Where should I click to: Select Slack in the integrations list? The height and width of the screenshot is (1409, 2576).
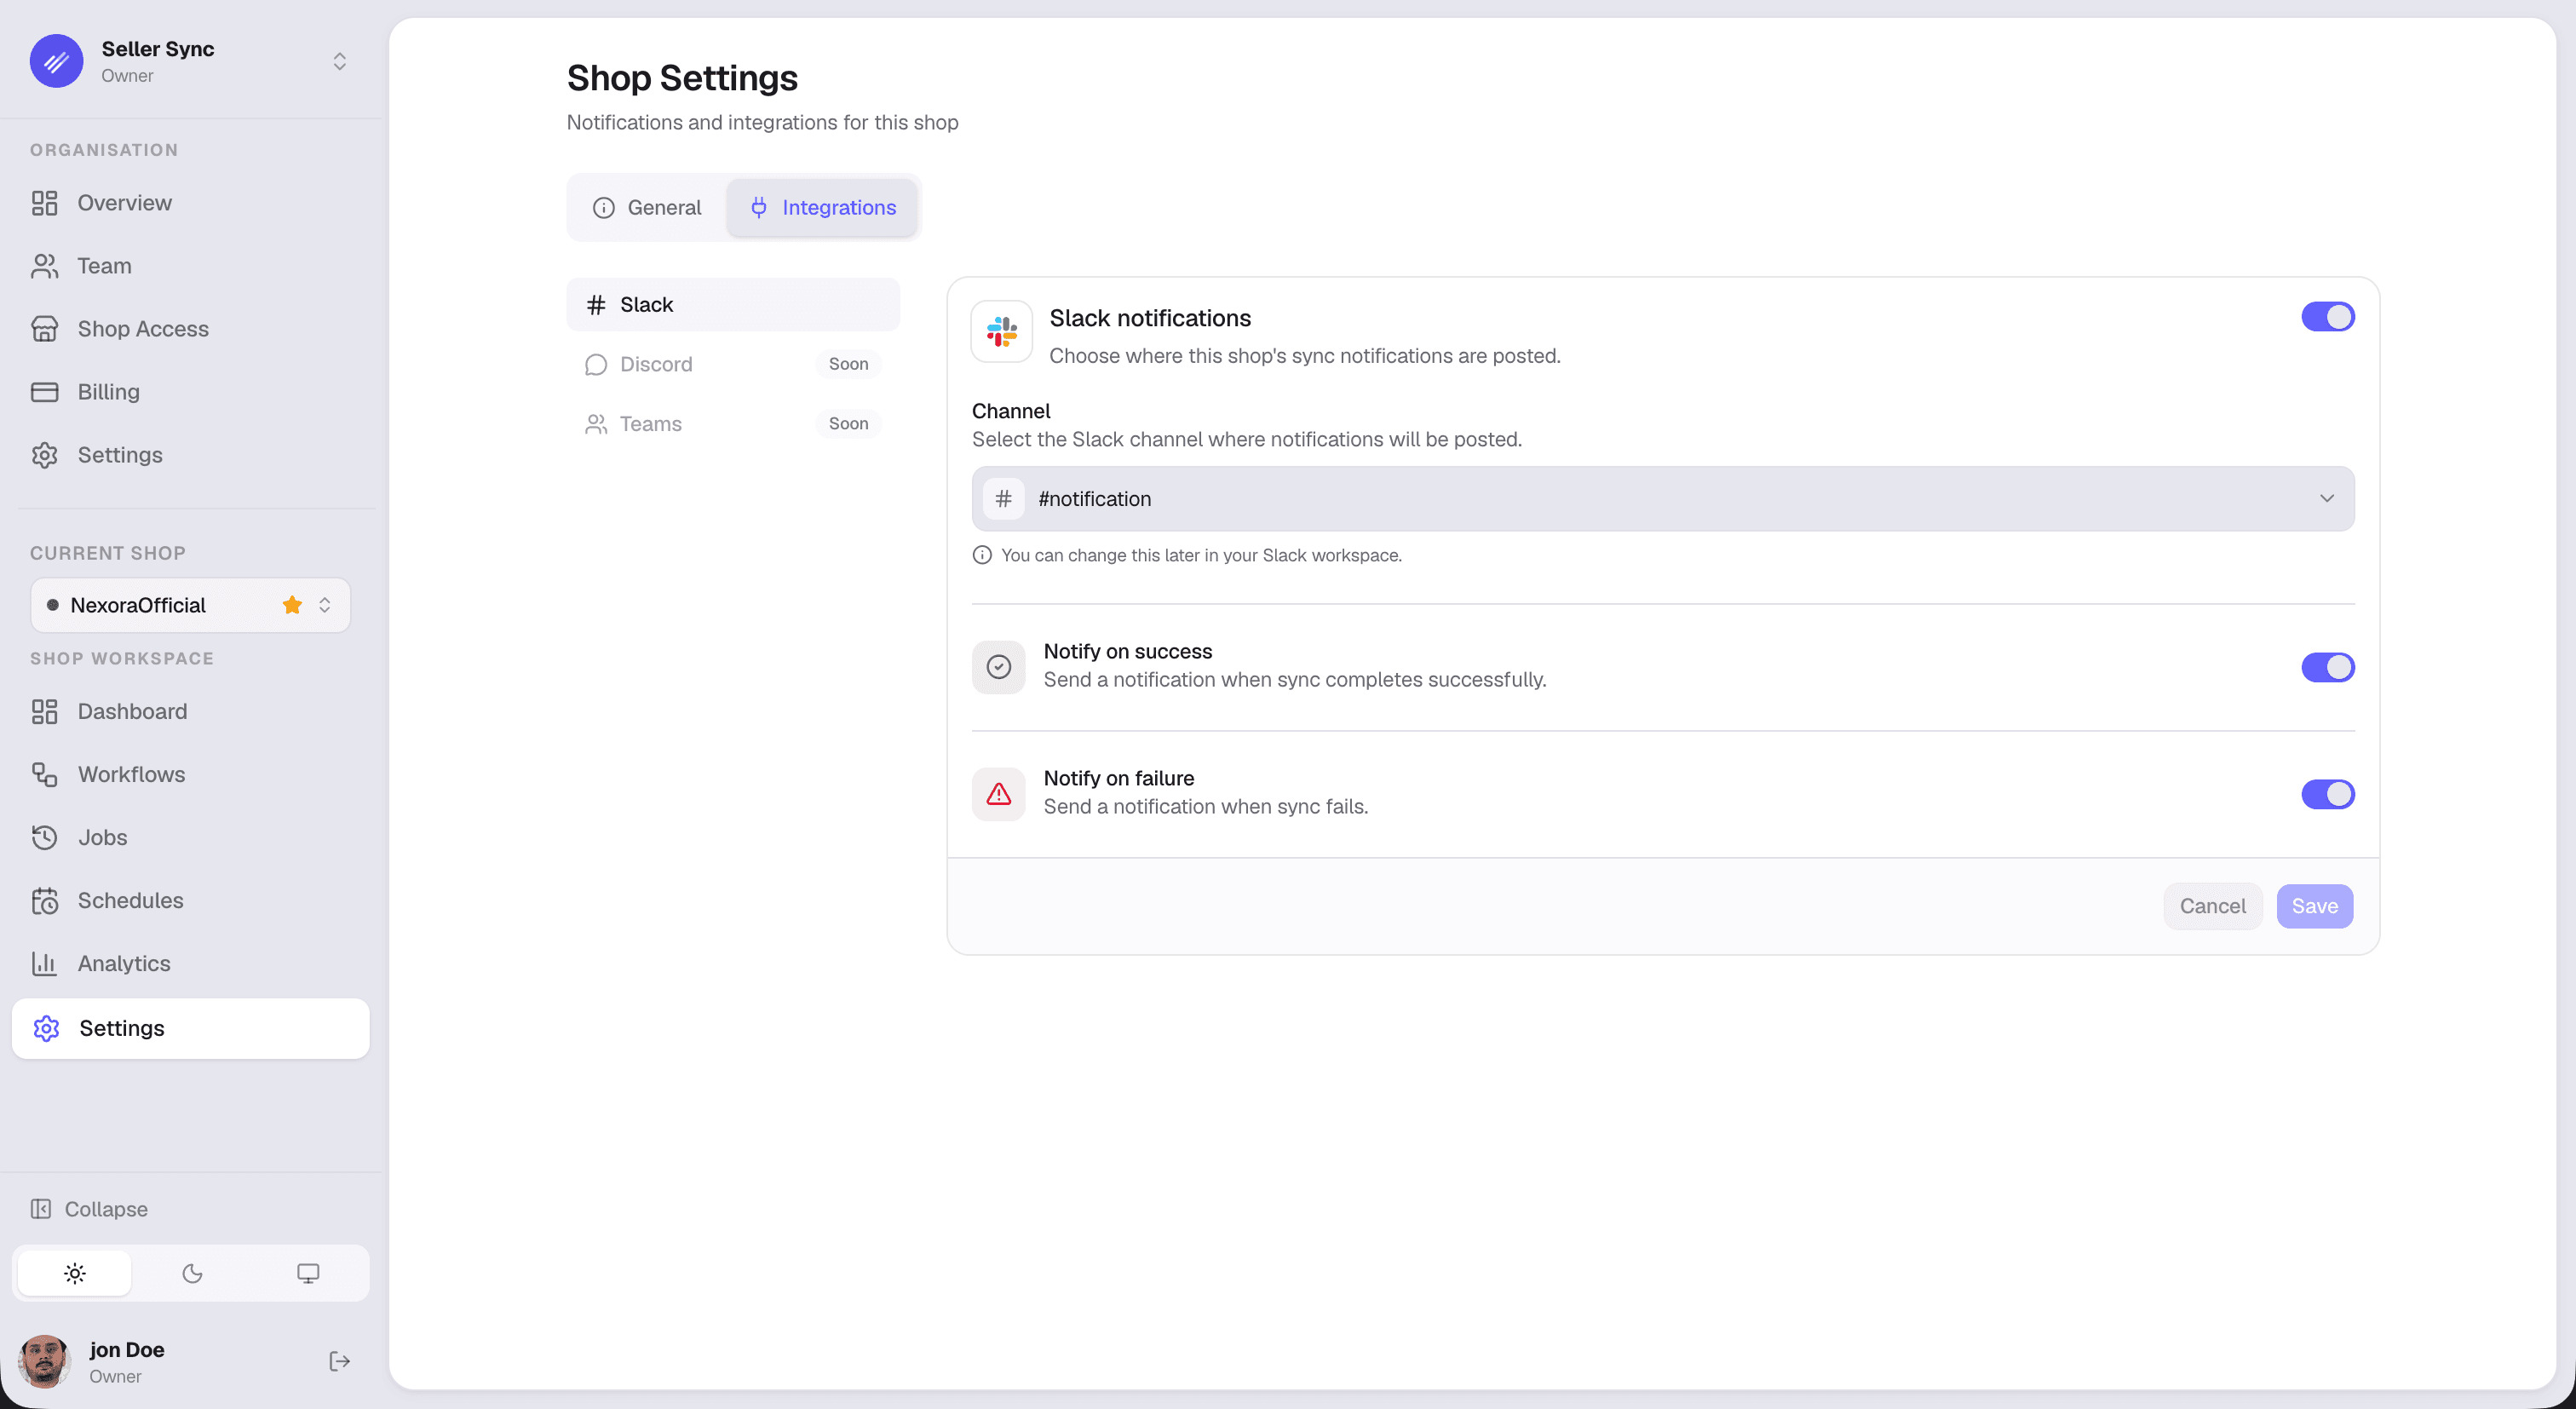point(733,305)
